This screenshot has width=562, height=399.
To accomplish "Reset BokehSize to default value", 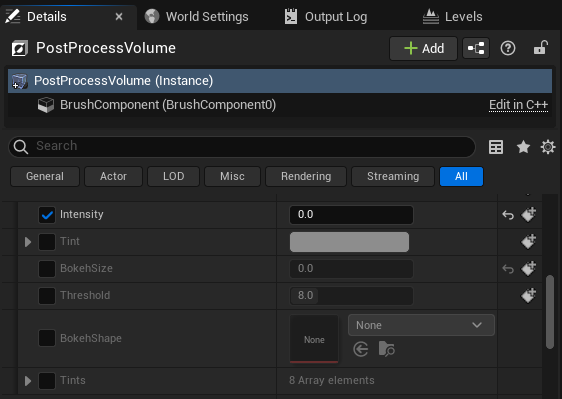I will coord(508,269).
